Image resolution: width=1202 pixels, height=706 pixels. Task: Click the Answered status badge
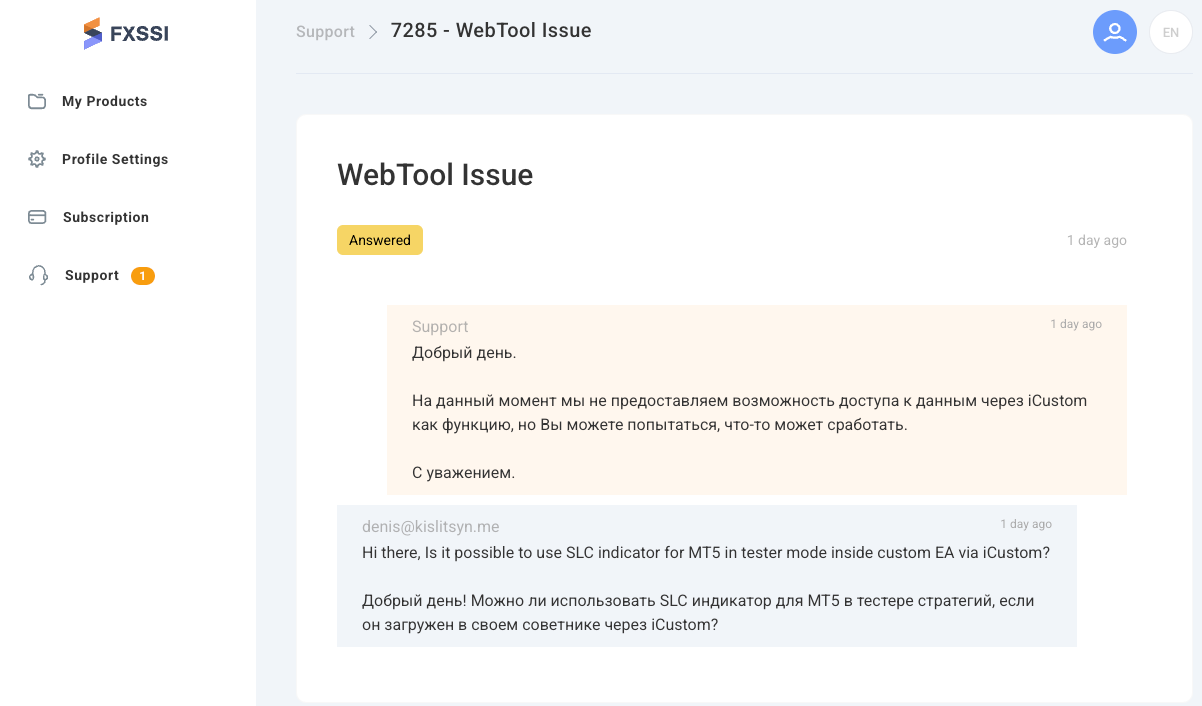[x=380, y=240]
